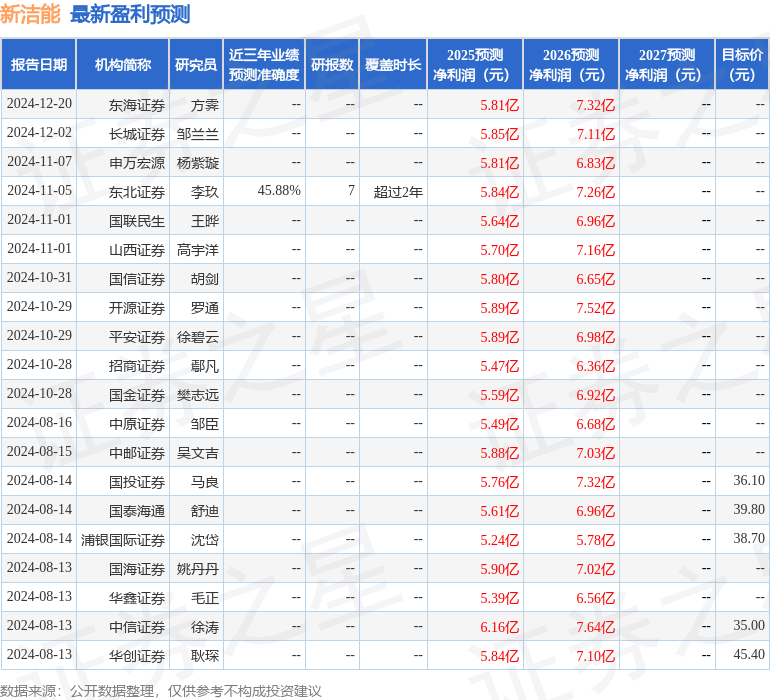The image size is (770, 700).
Task: Click 7.32亿 in the 东海证券 row
Action: [596, 105]
